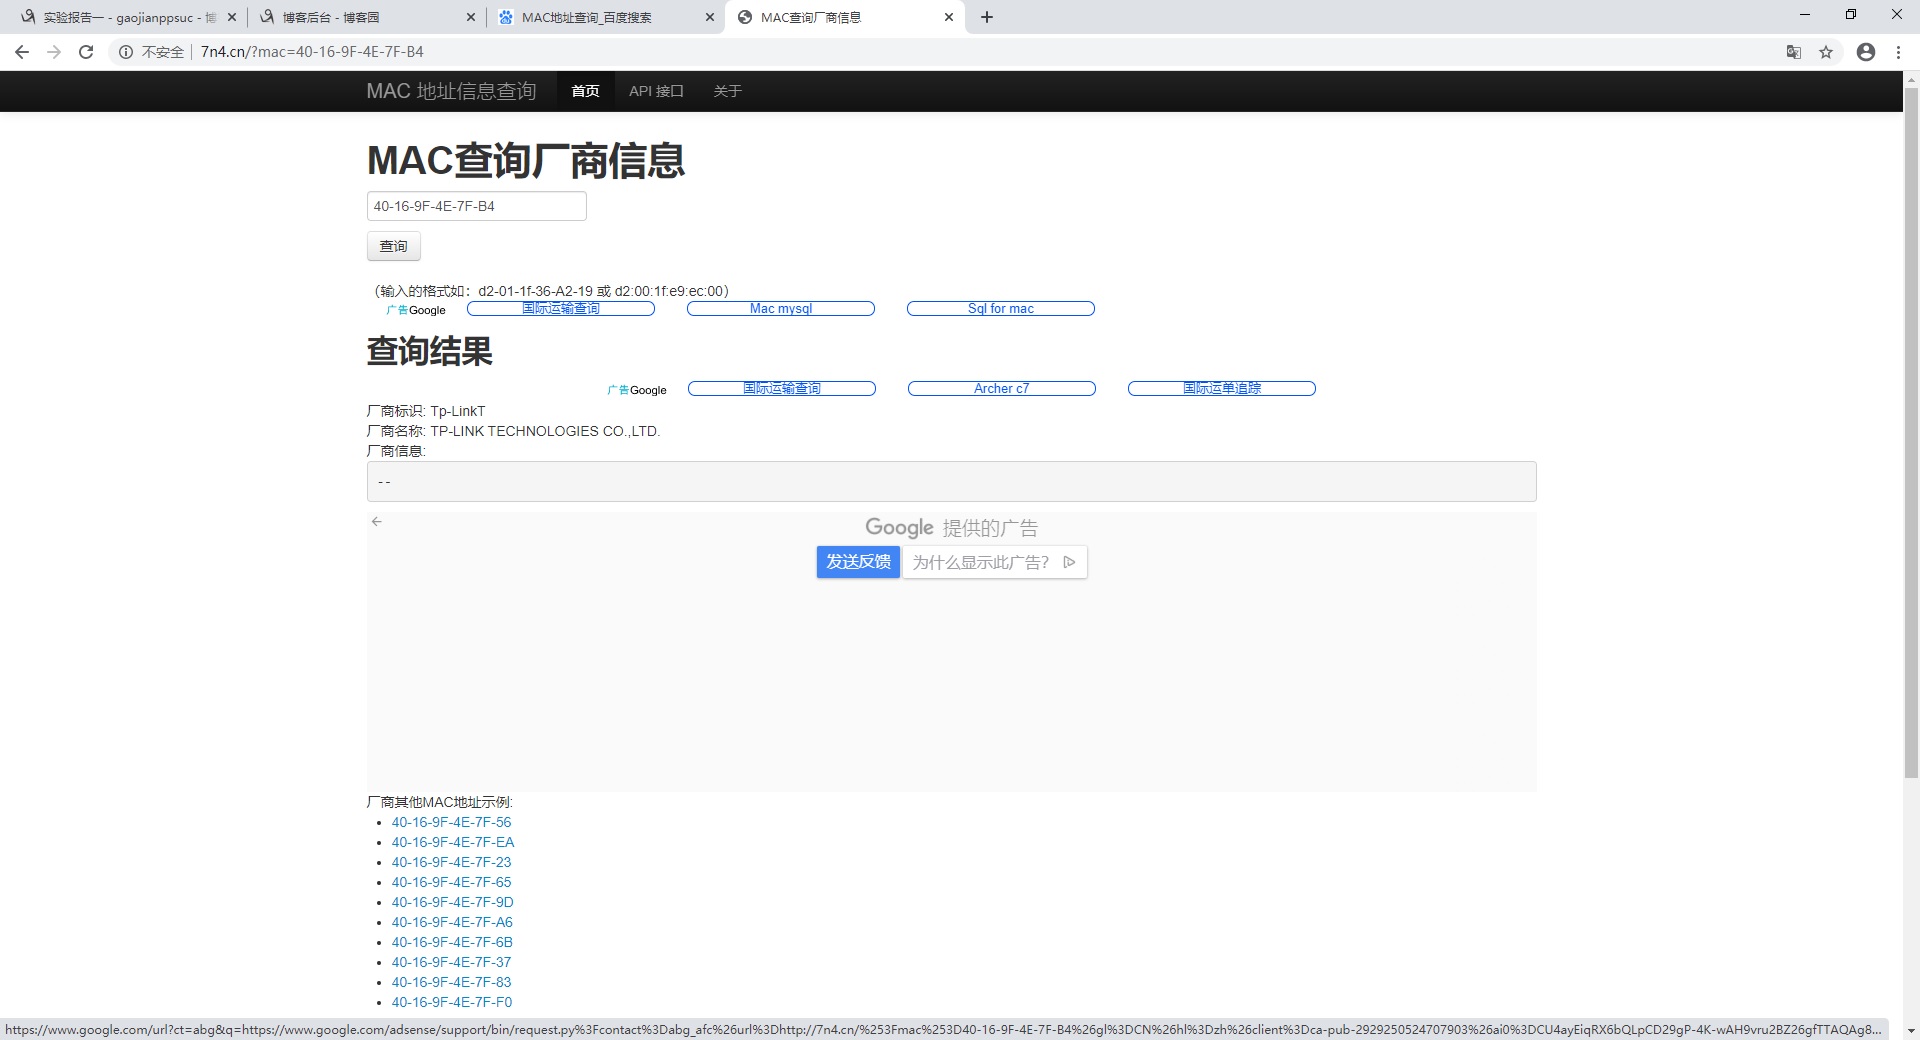Click the 查询结果 heading
Image resolution: width=1920 pixels, height=1040 pixels.
[430, 351]
